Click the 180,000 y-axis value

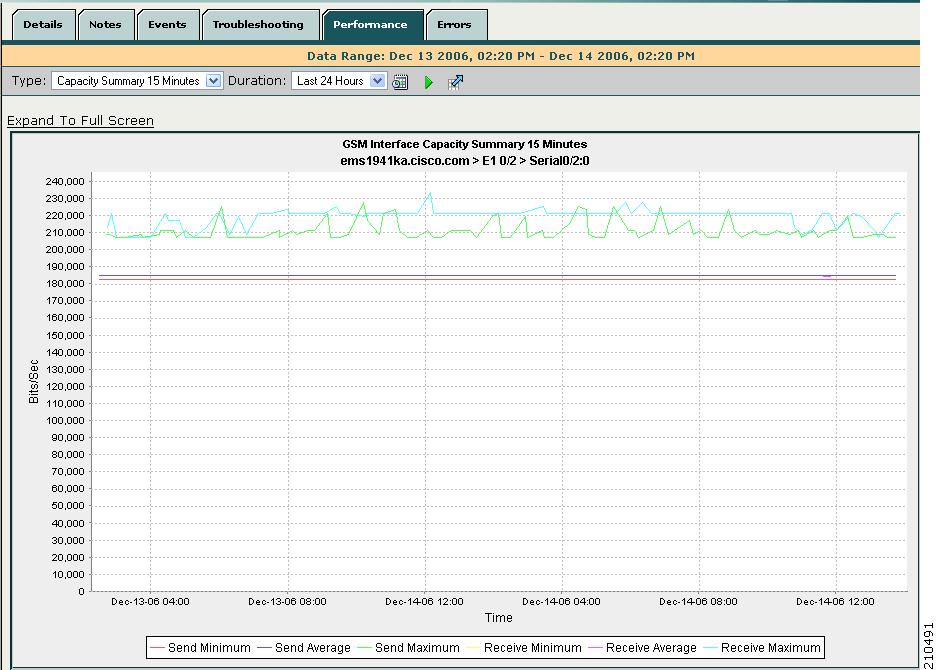click(65, 284)
